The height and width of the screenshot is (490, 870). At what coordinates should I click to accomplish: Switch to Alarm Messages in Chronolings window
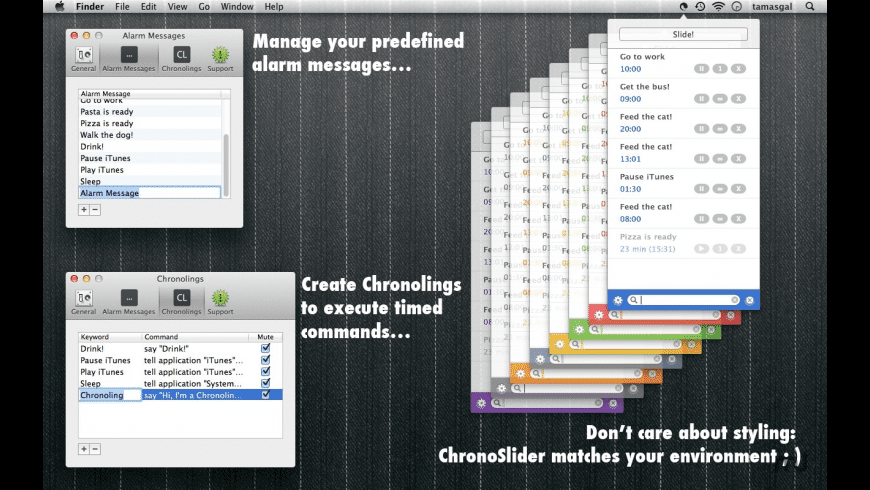click(129, 302)
